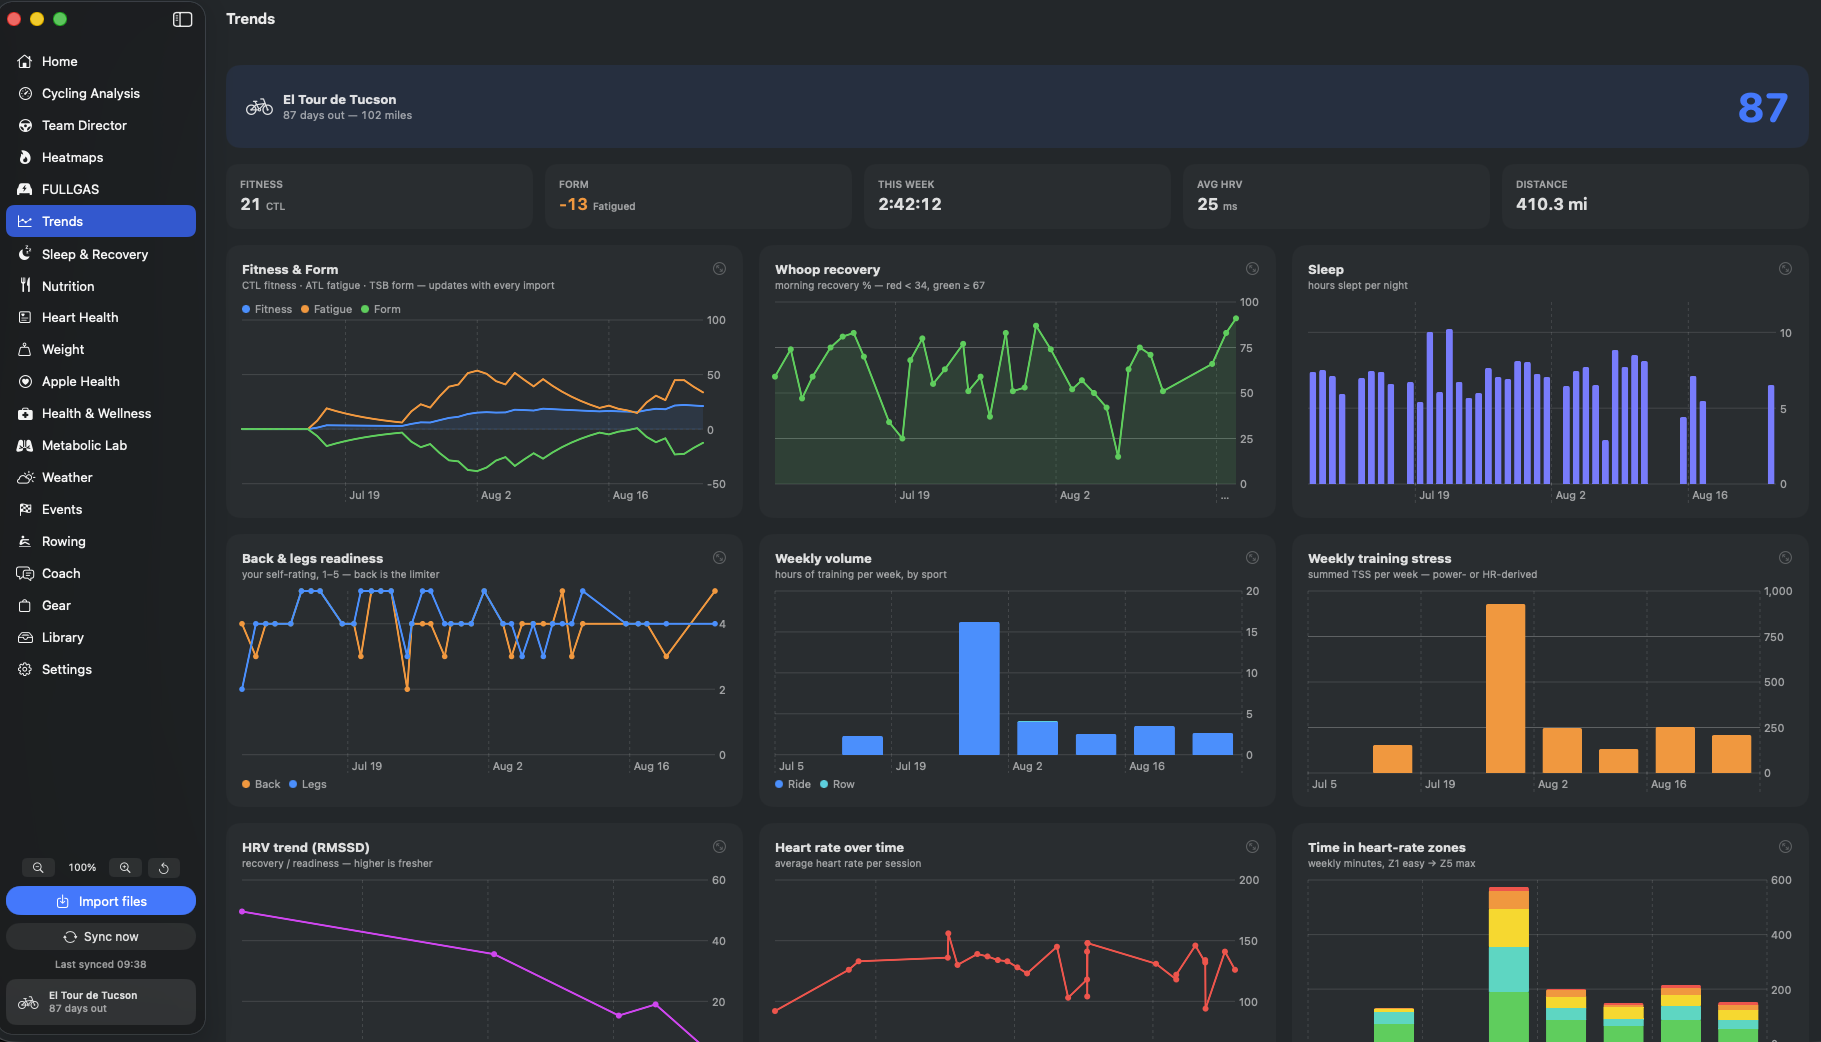Open the El Tour de Tucson countdown banner

coord(1017,107)
